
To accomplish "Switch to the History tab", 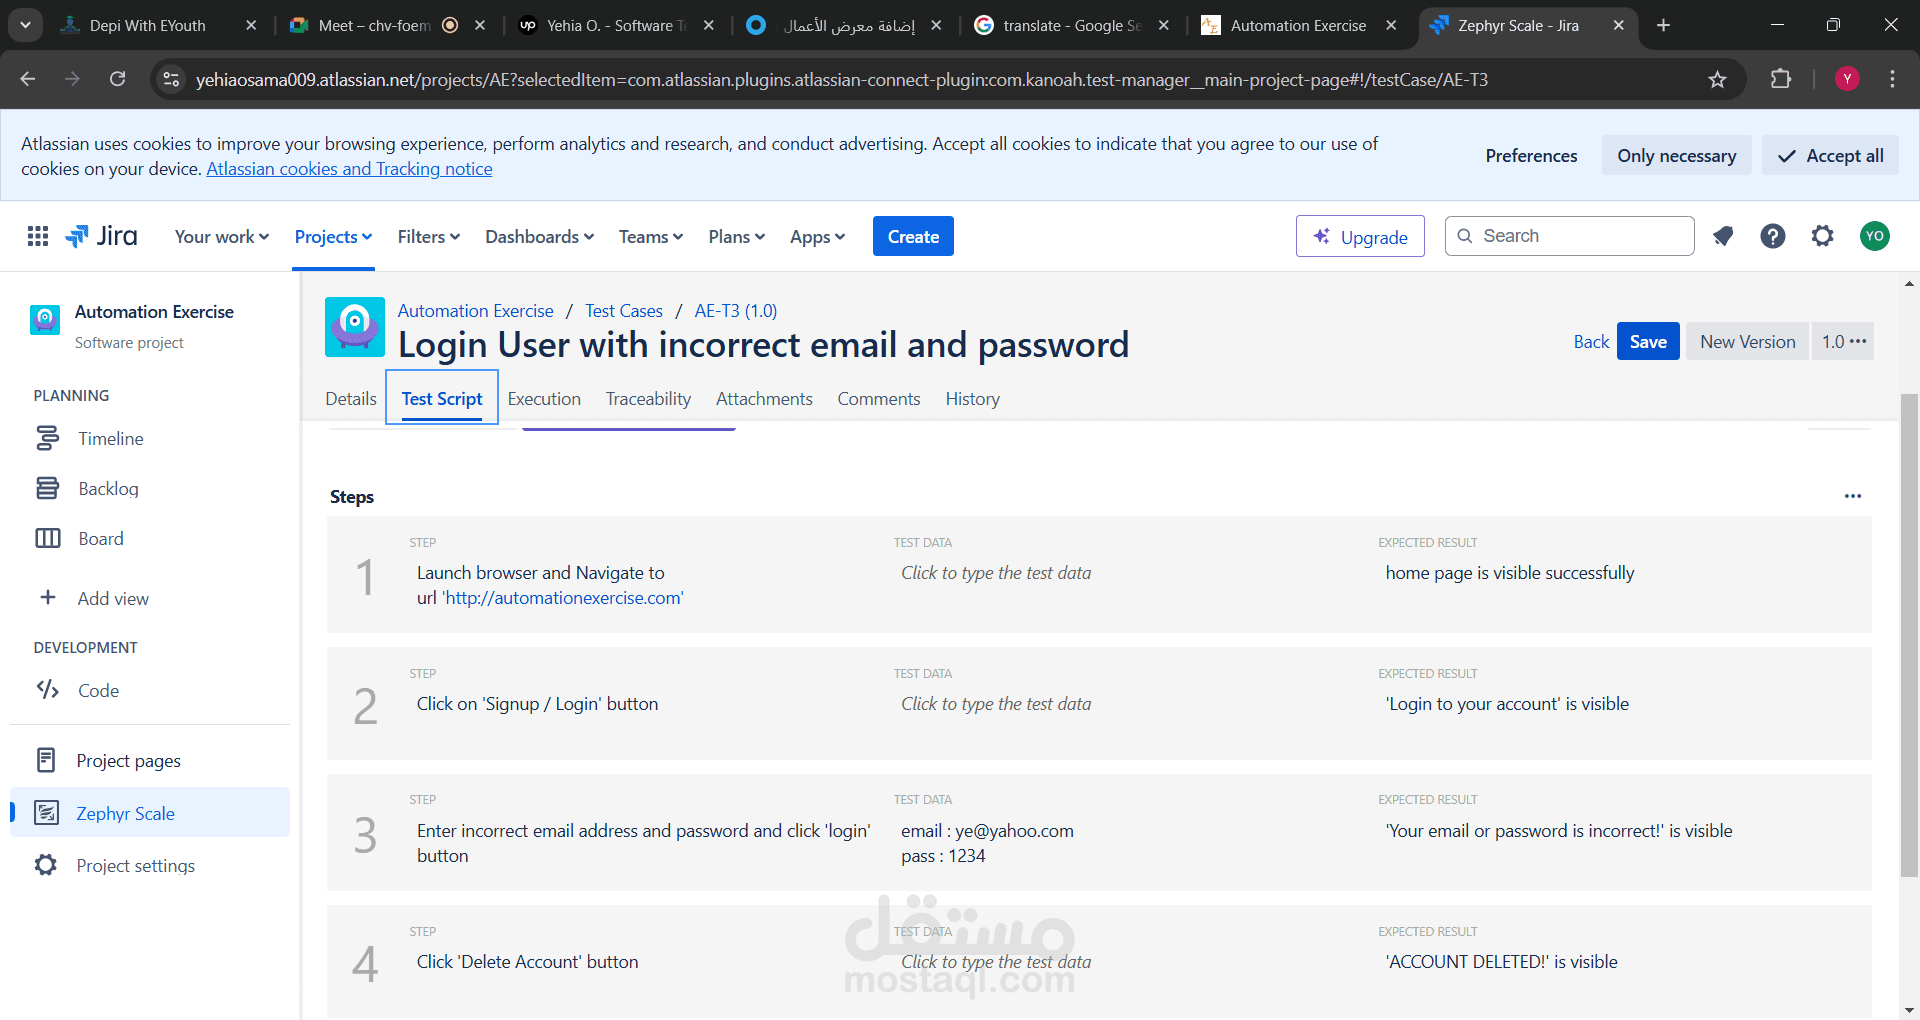I will (973, 399).
